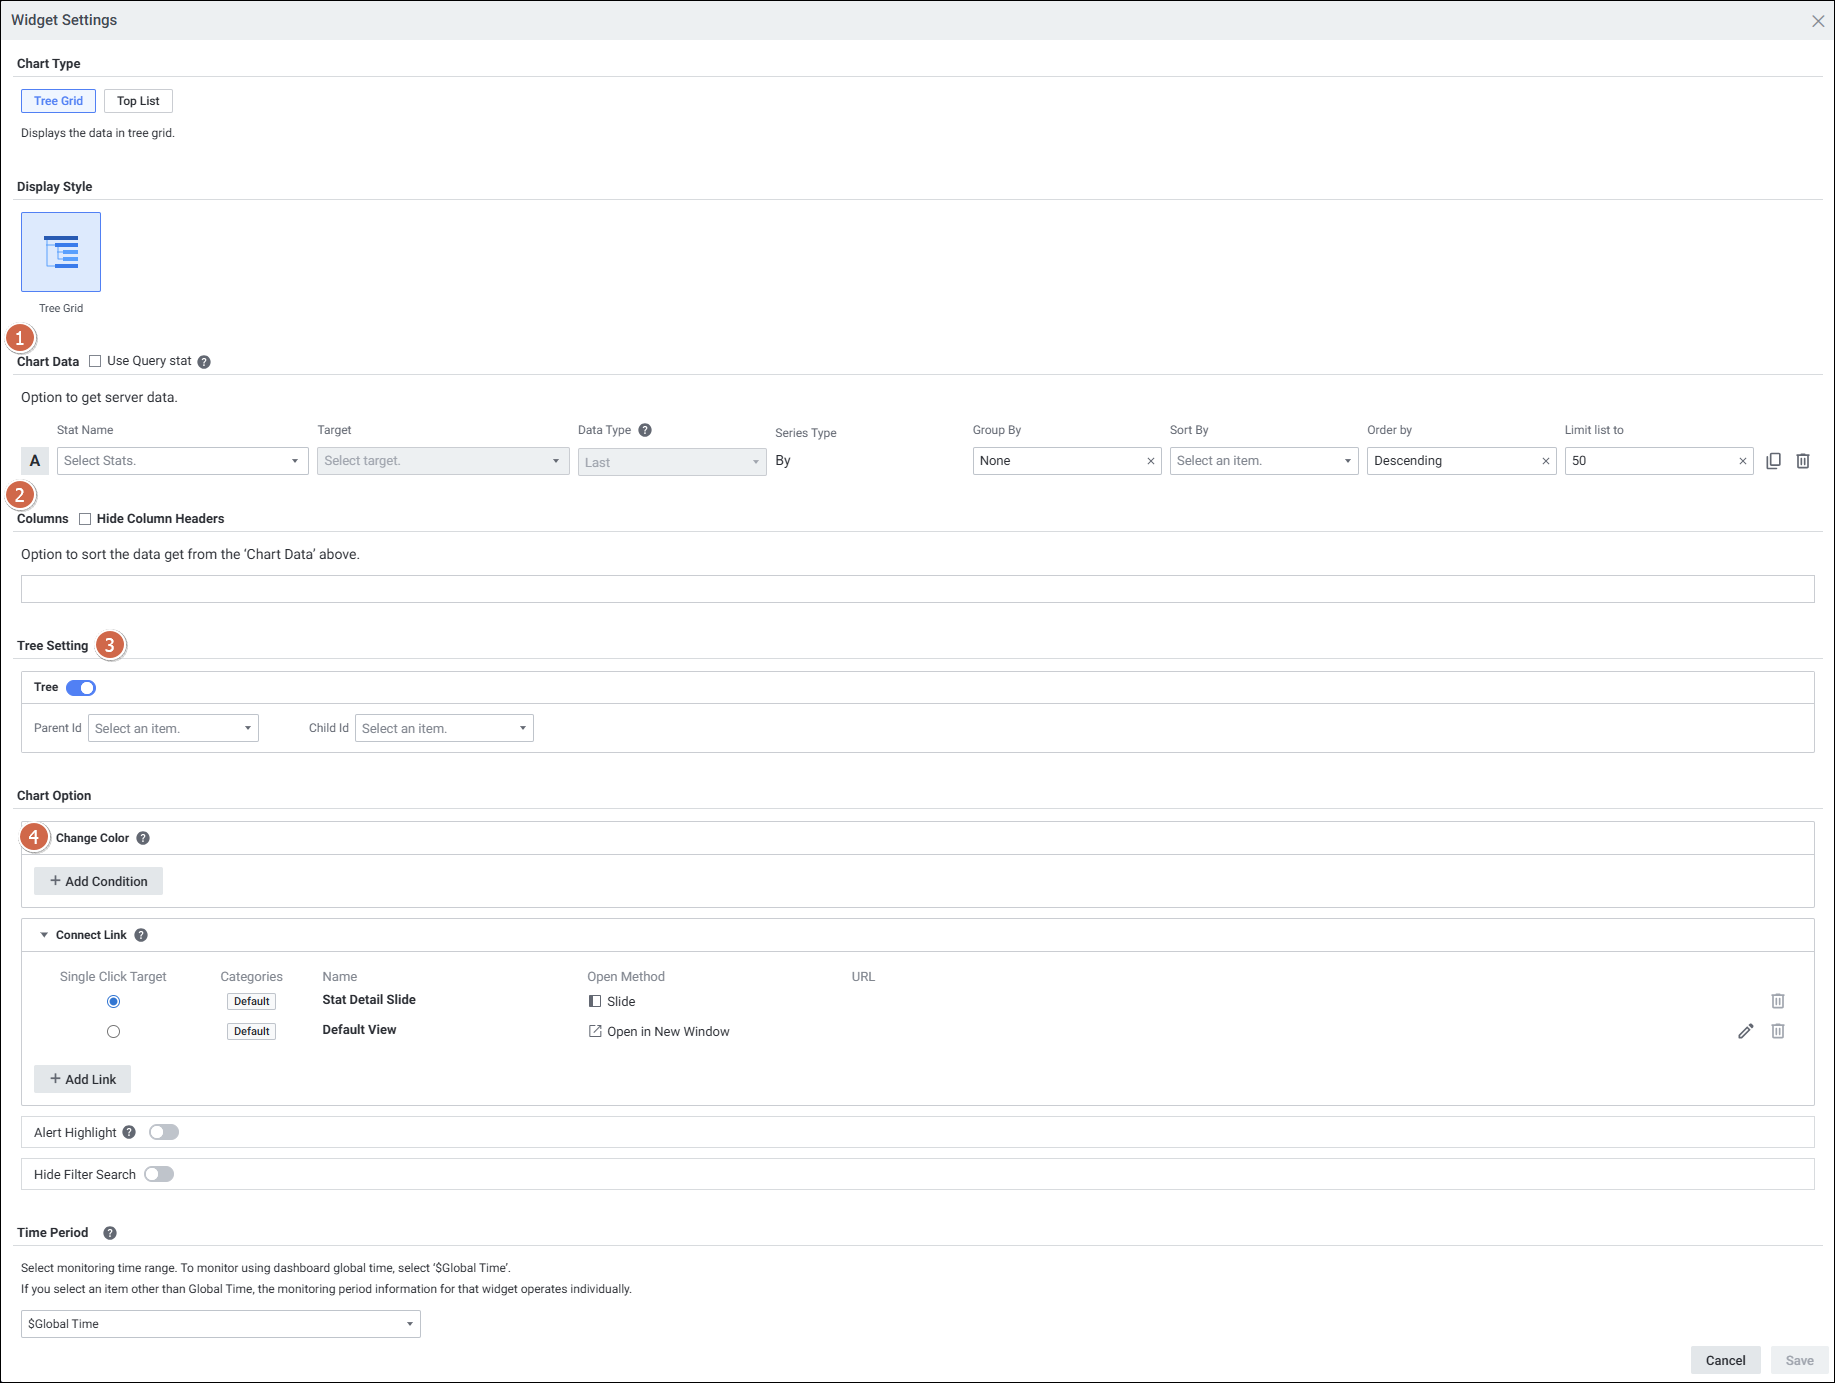Viewport: 1835px width, 1383px height.
Task: Collapse the Connect Link section
Action: pos(44,935)
